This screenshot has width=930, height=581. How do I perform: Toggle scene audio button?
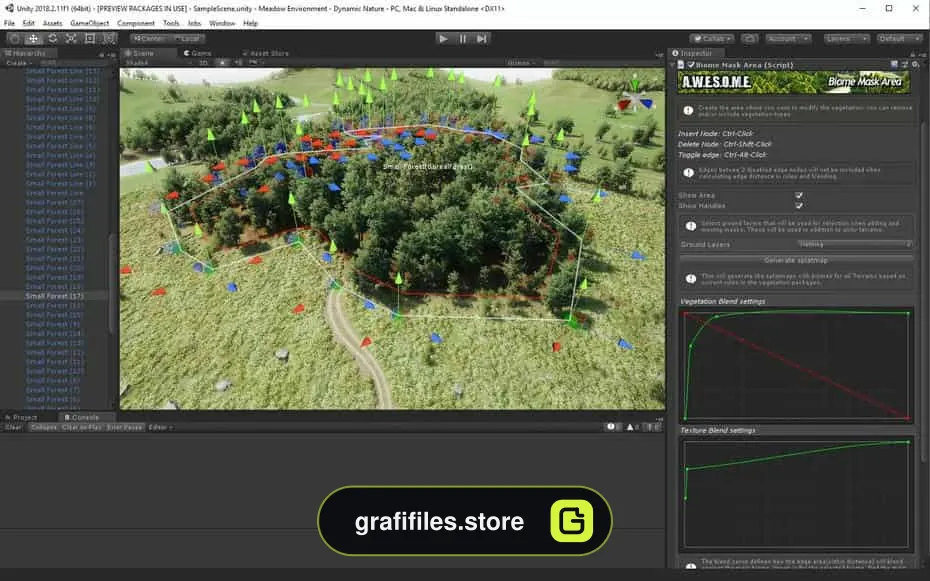click(238, 62)
